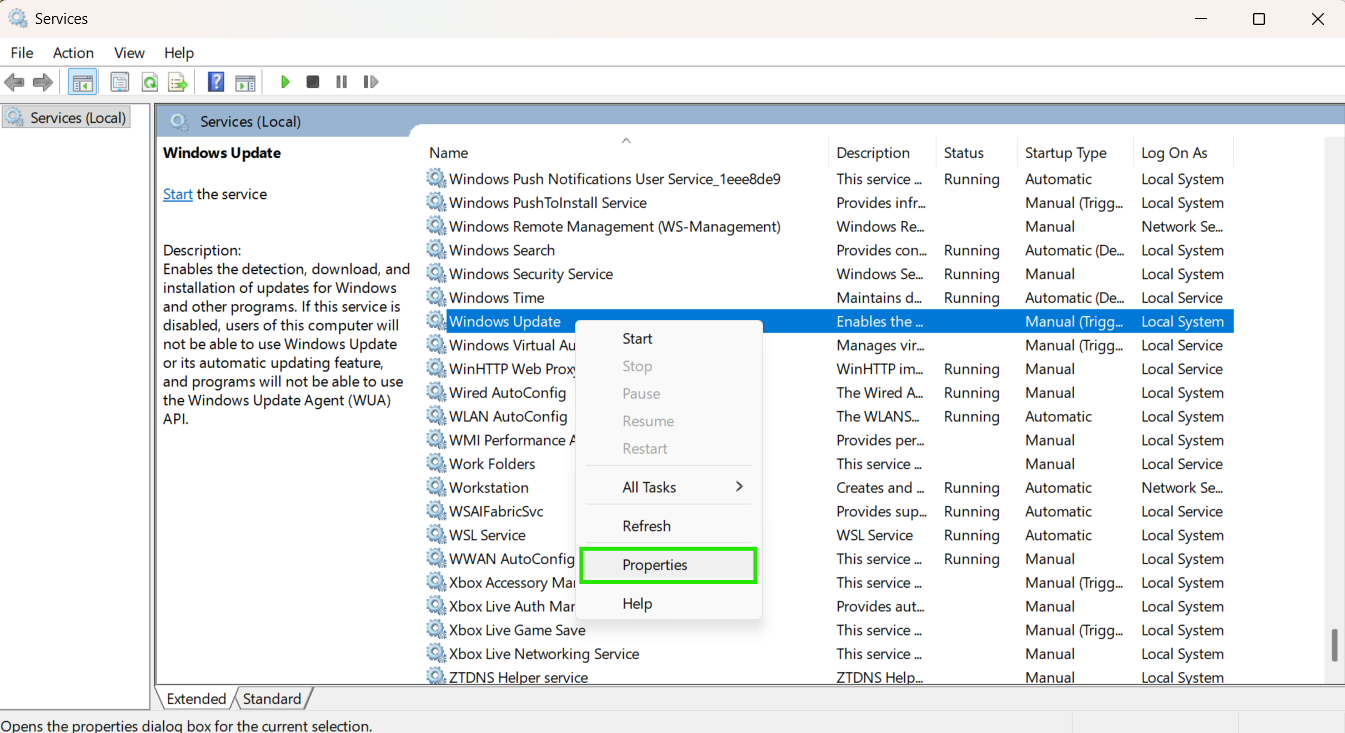The image size is (1345, 733).
Task: Click the blue question mark Help icon
Action: 216,82
